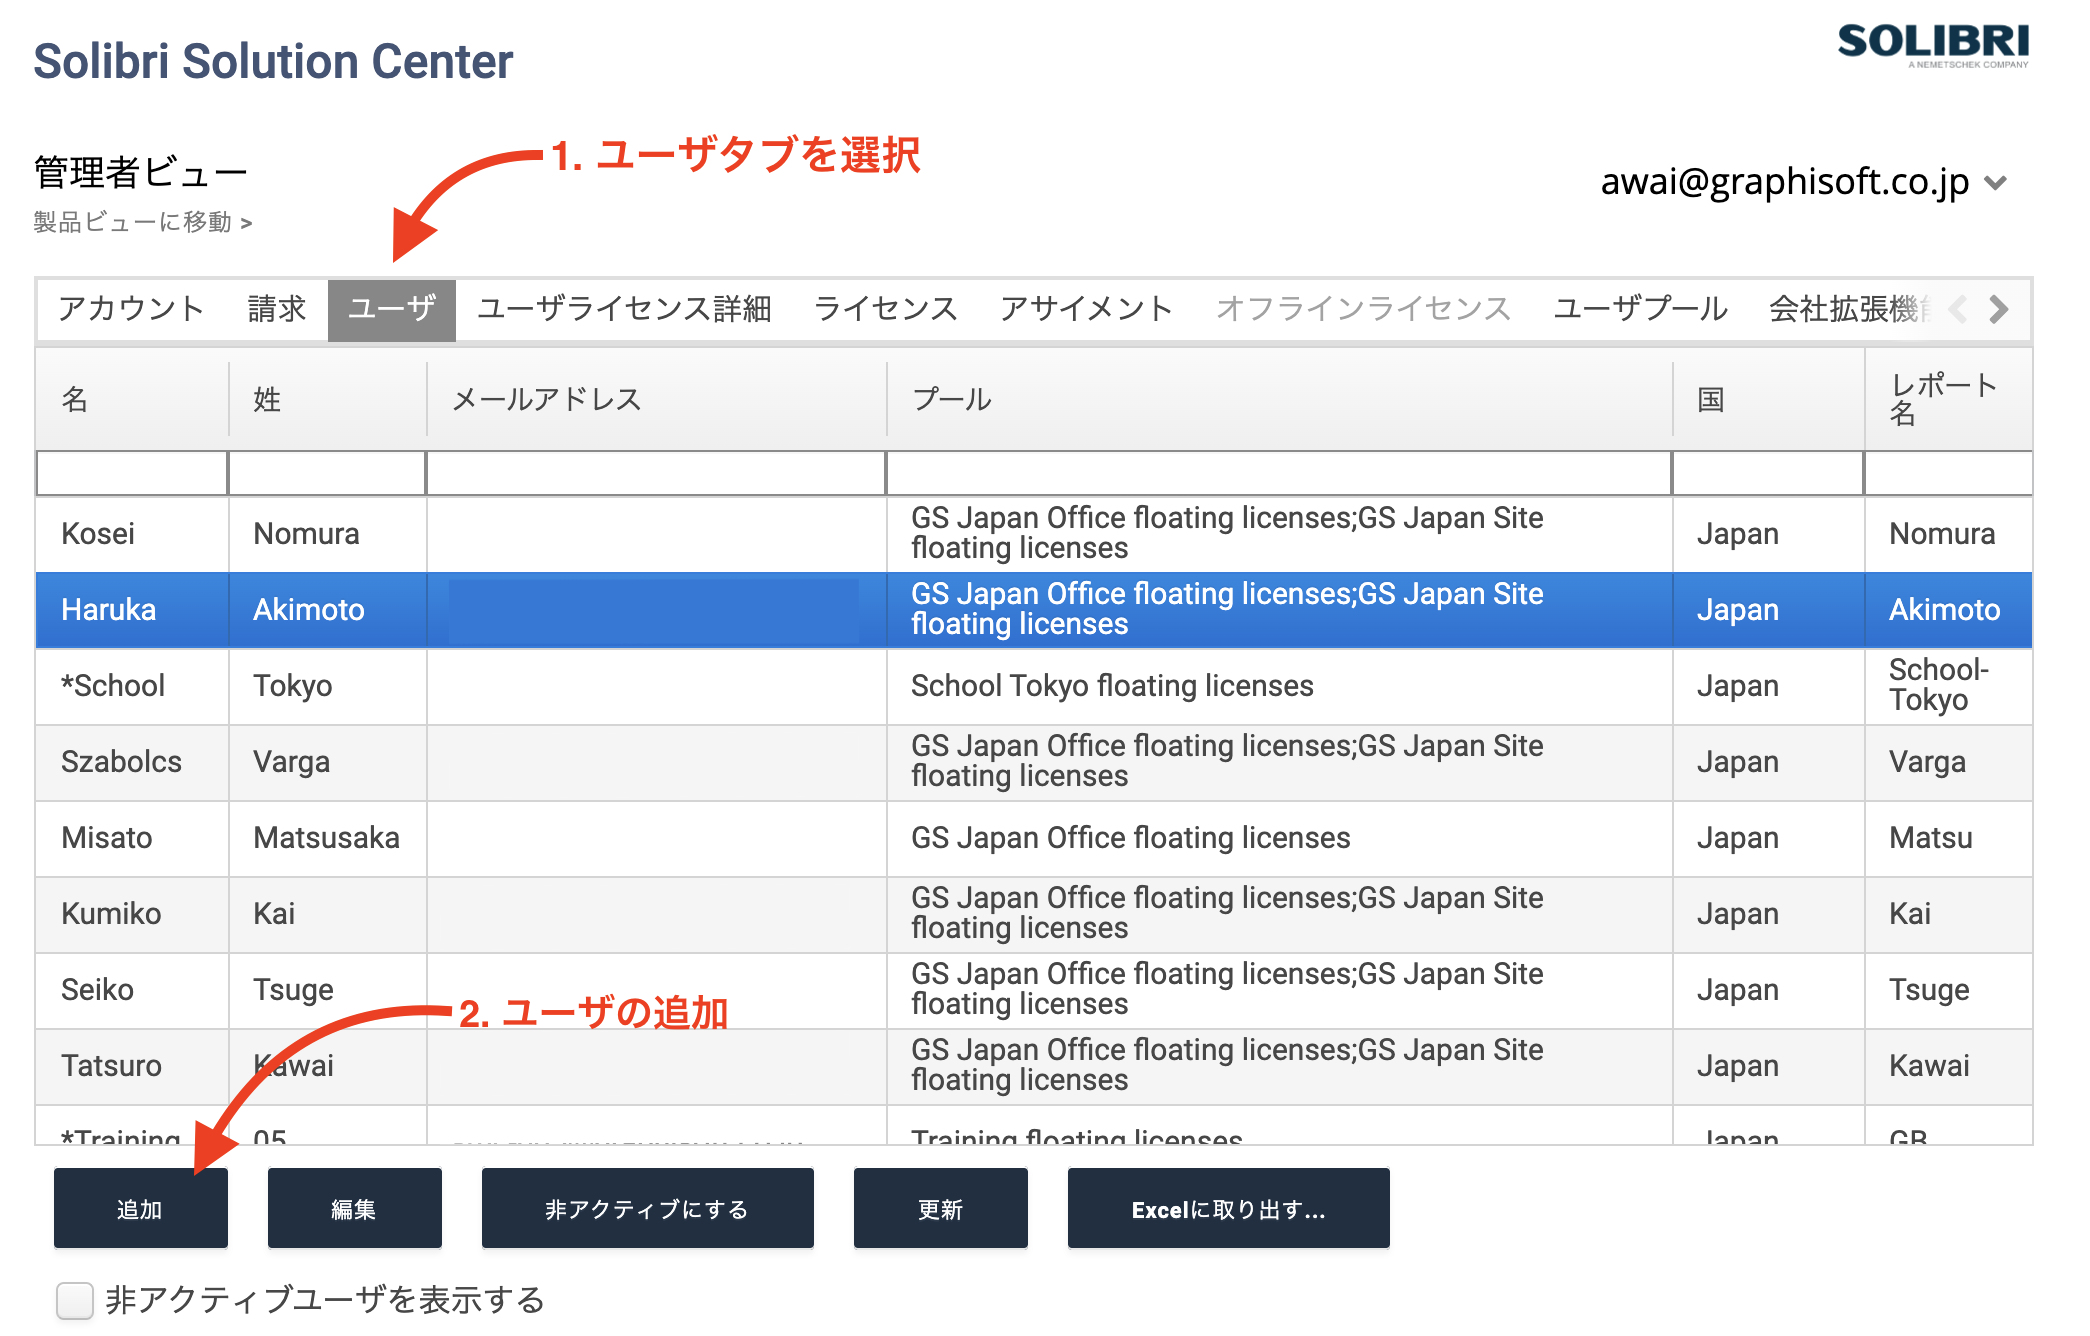
Task: Focus the メールアドレス filter field
Action: 656,473
